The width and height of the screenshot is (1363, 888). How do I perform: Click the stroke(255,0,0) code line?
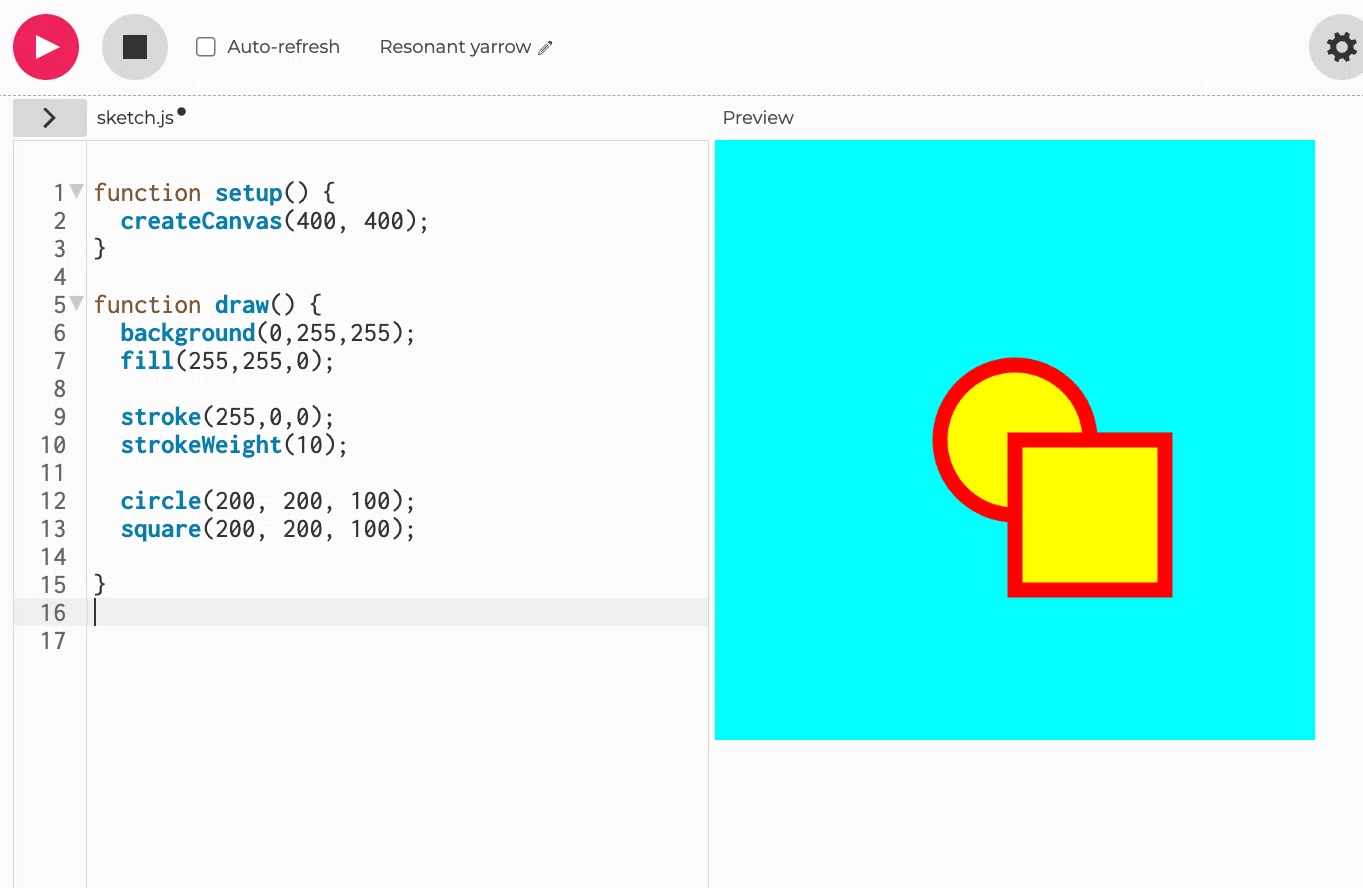pos(227,417)
